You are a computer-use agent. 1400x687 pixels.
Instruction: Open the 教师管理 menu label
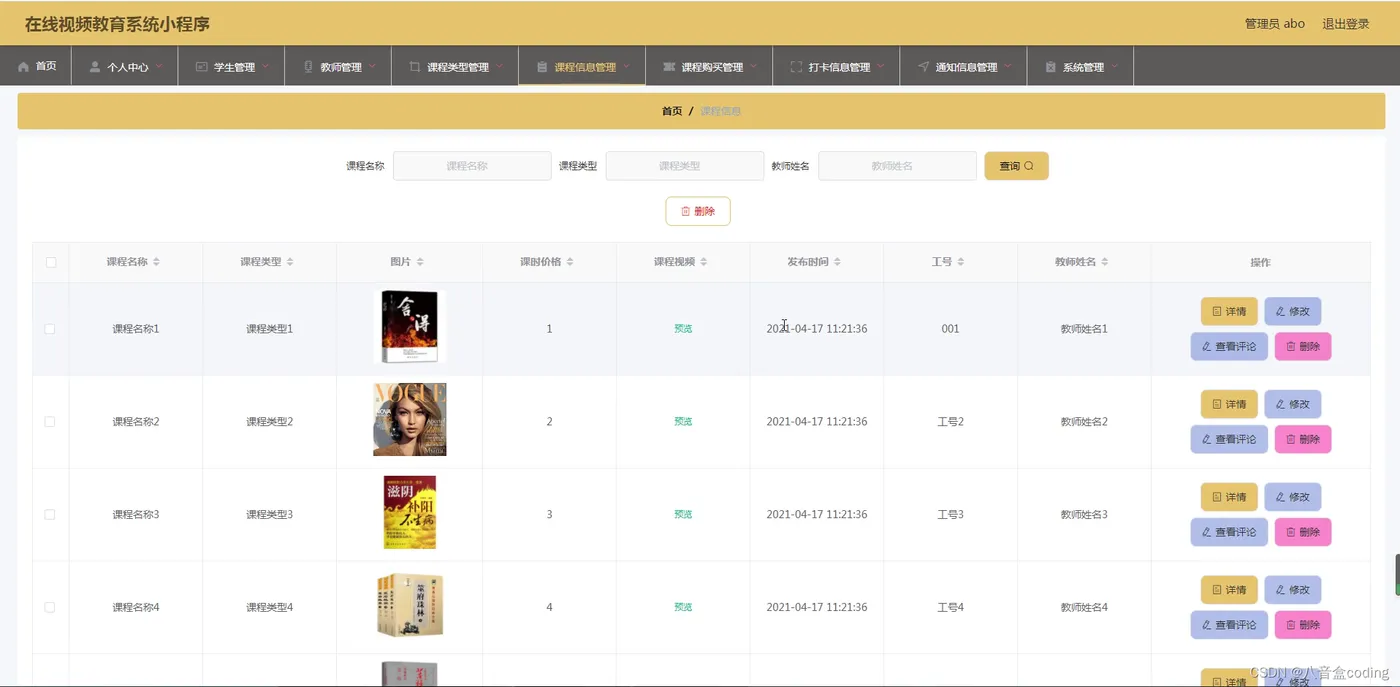[341, 67]
